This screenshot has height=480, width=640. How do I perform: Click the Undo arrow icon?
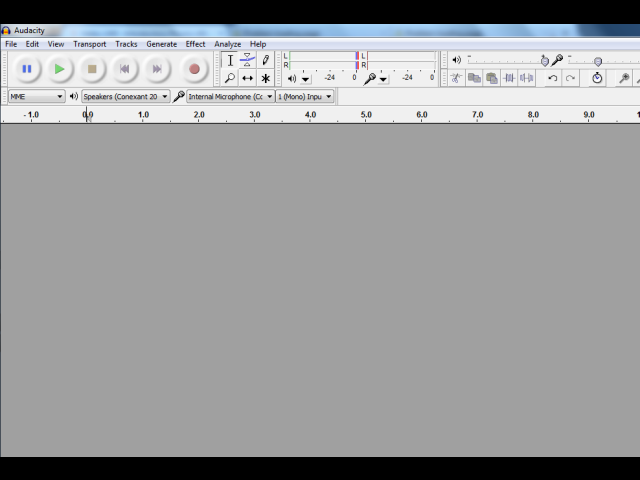553,78
